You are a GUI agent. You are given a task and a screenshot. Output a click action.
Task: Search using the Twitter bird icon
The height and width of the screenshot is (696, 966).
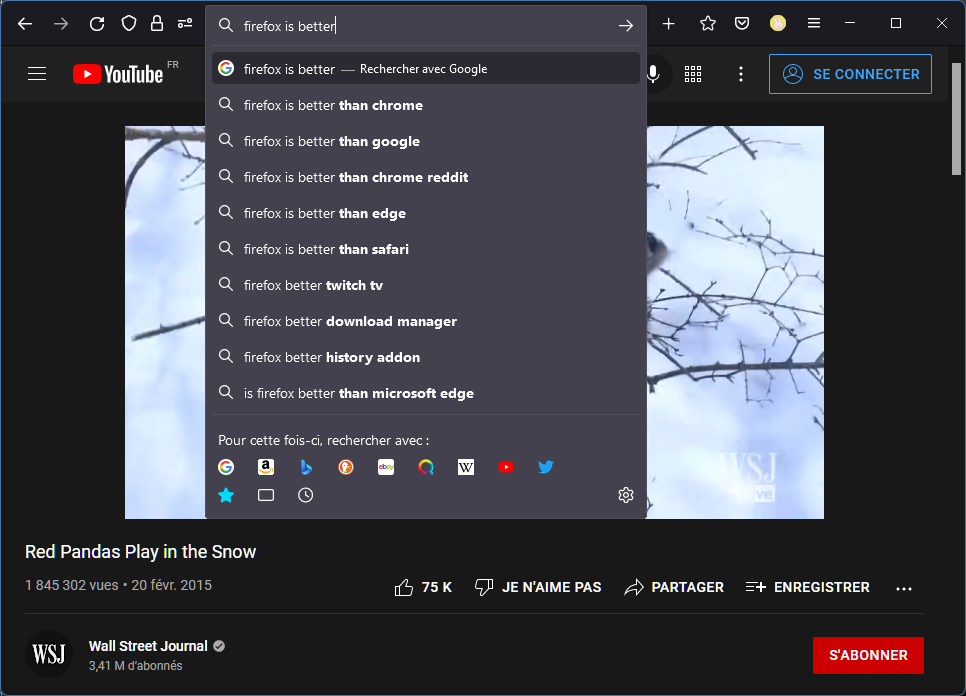click(546, 467)
